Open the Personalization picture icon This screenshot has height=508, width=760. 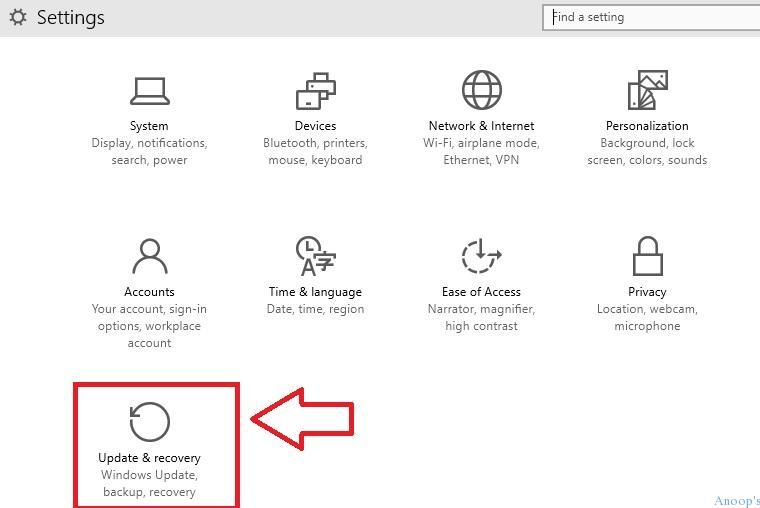648,90
